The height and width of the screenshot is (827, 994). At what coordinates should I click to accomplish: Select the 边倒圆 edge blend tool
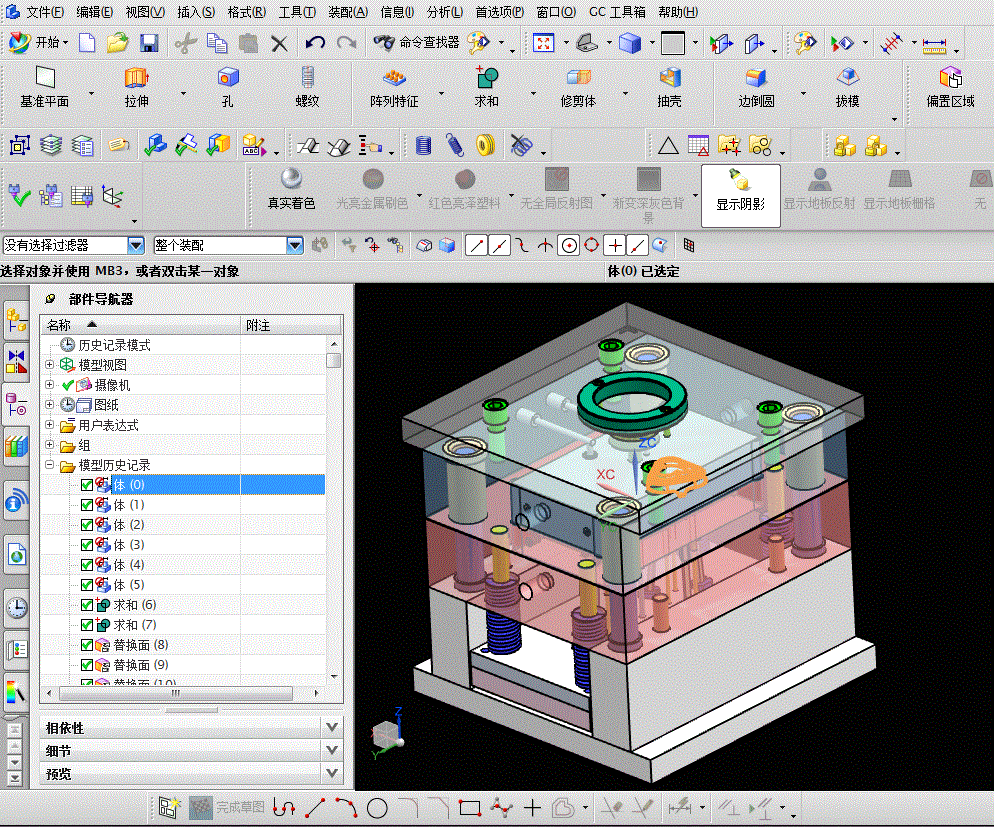click(x=756, y=87)
